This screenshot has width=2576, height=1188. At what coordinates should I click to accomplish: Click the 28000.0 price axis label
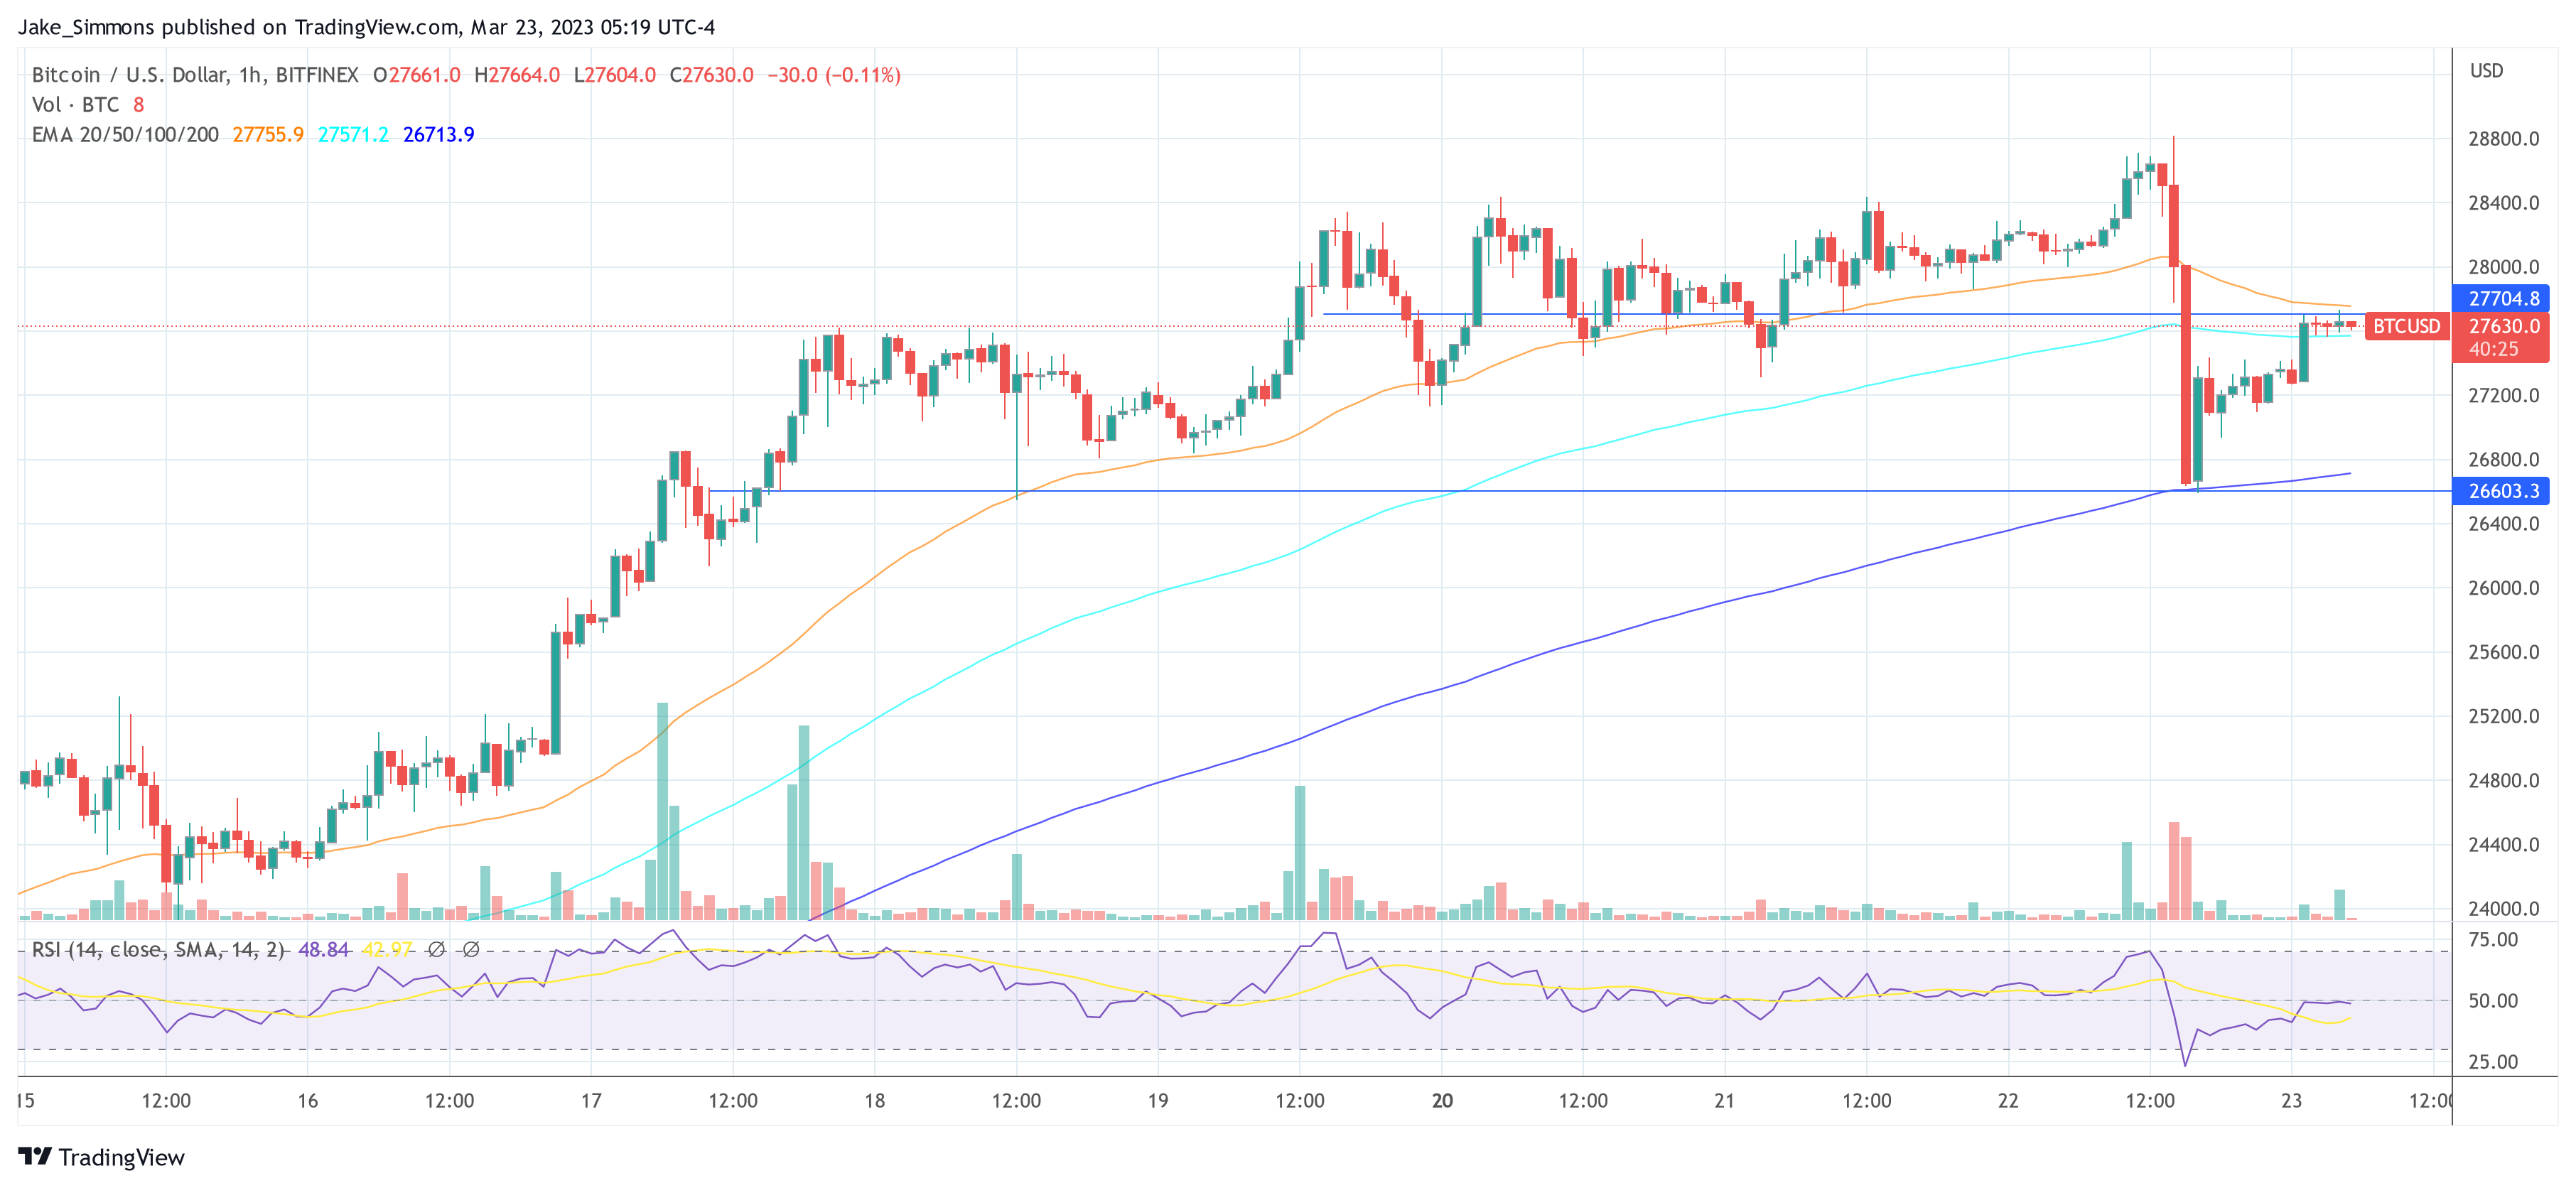coord(2503,267)
